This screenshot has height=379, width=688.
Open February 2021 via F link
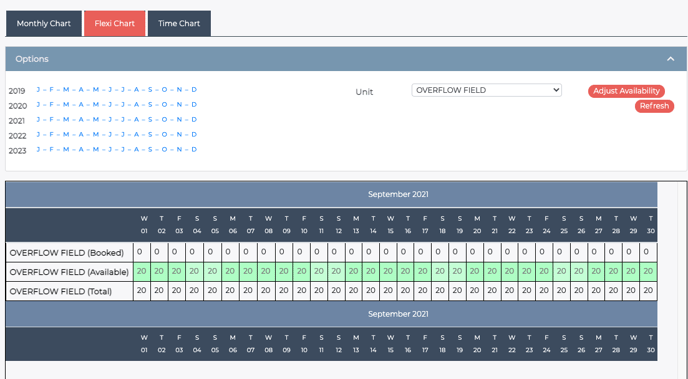click(x=51, y=119)
